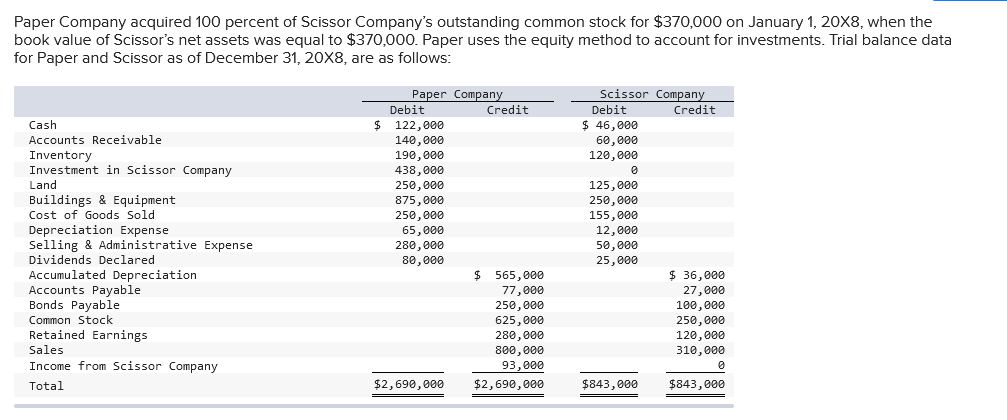Click Paper's accounts payable 77,000

[x=523, y=290]
